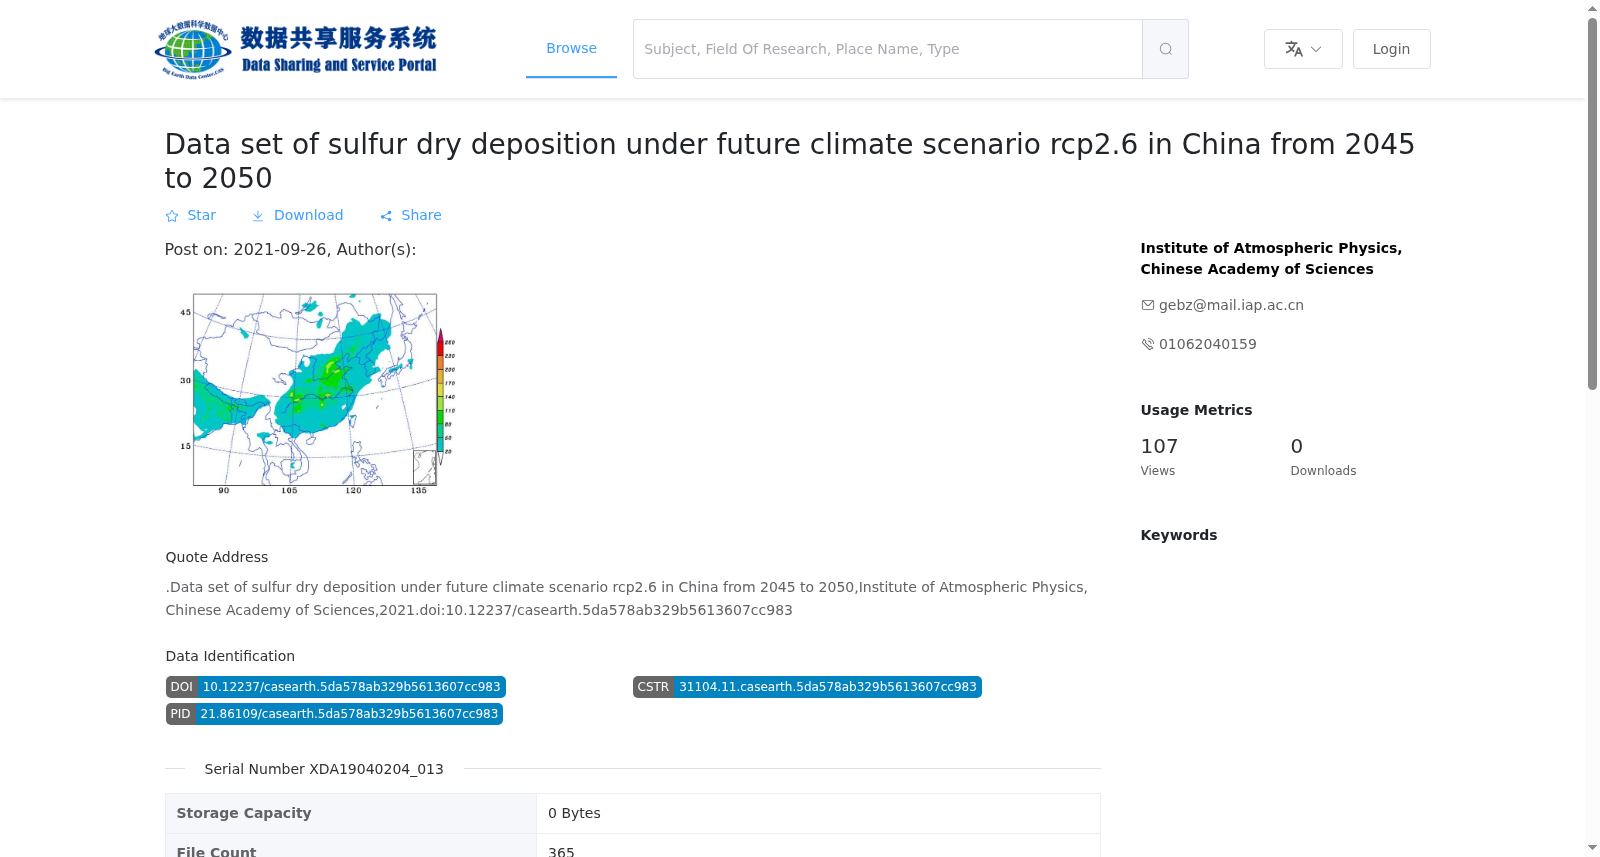Click the Usage Metrics heading
Viewport: 1600px width, 857px height.
click(1196, 410)
